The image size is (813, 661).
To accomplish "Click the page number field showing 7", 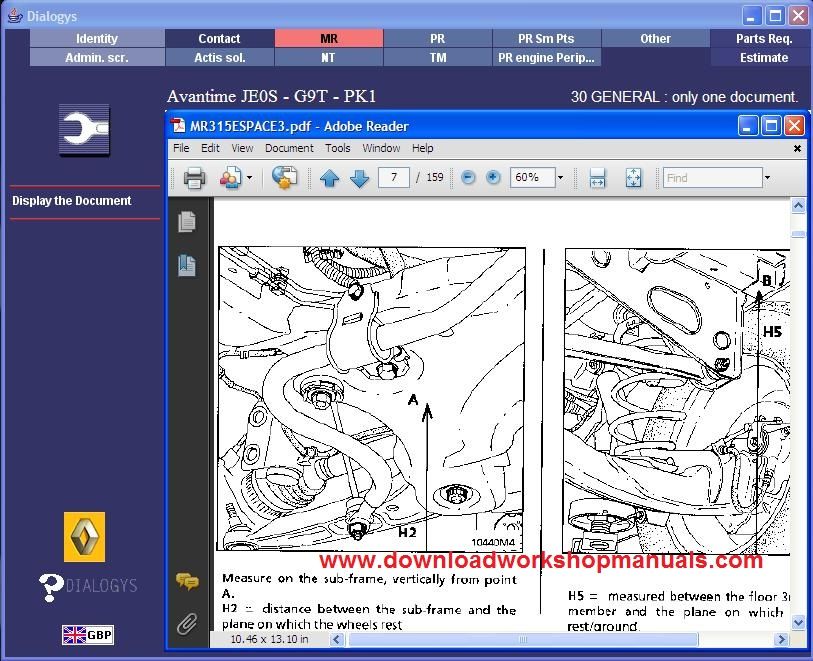I will [394, 177].
